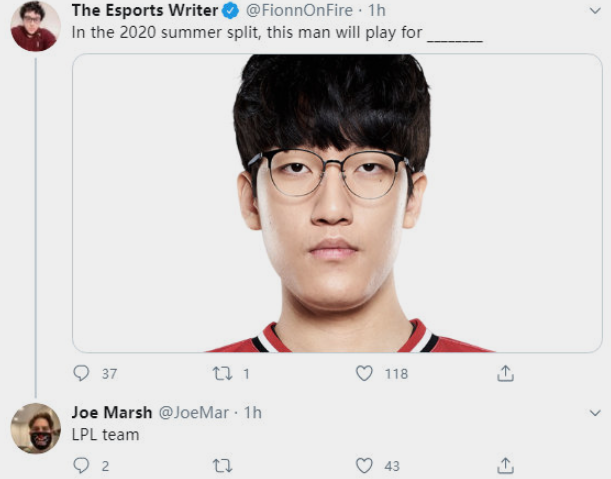Image resolution: width=611 pixels, height=479 pixels.
Task: Open The Esports Writer profile avatar
Action: pos(35,26)
